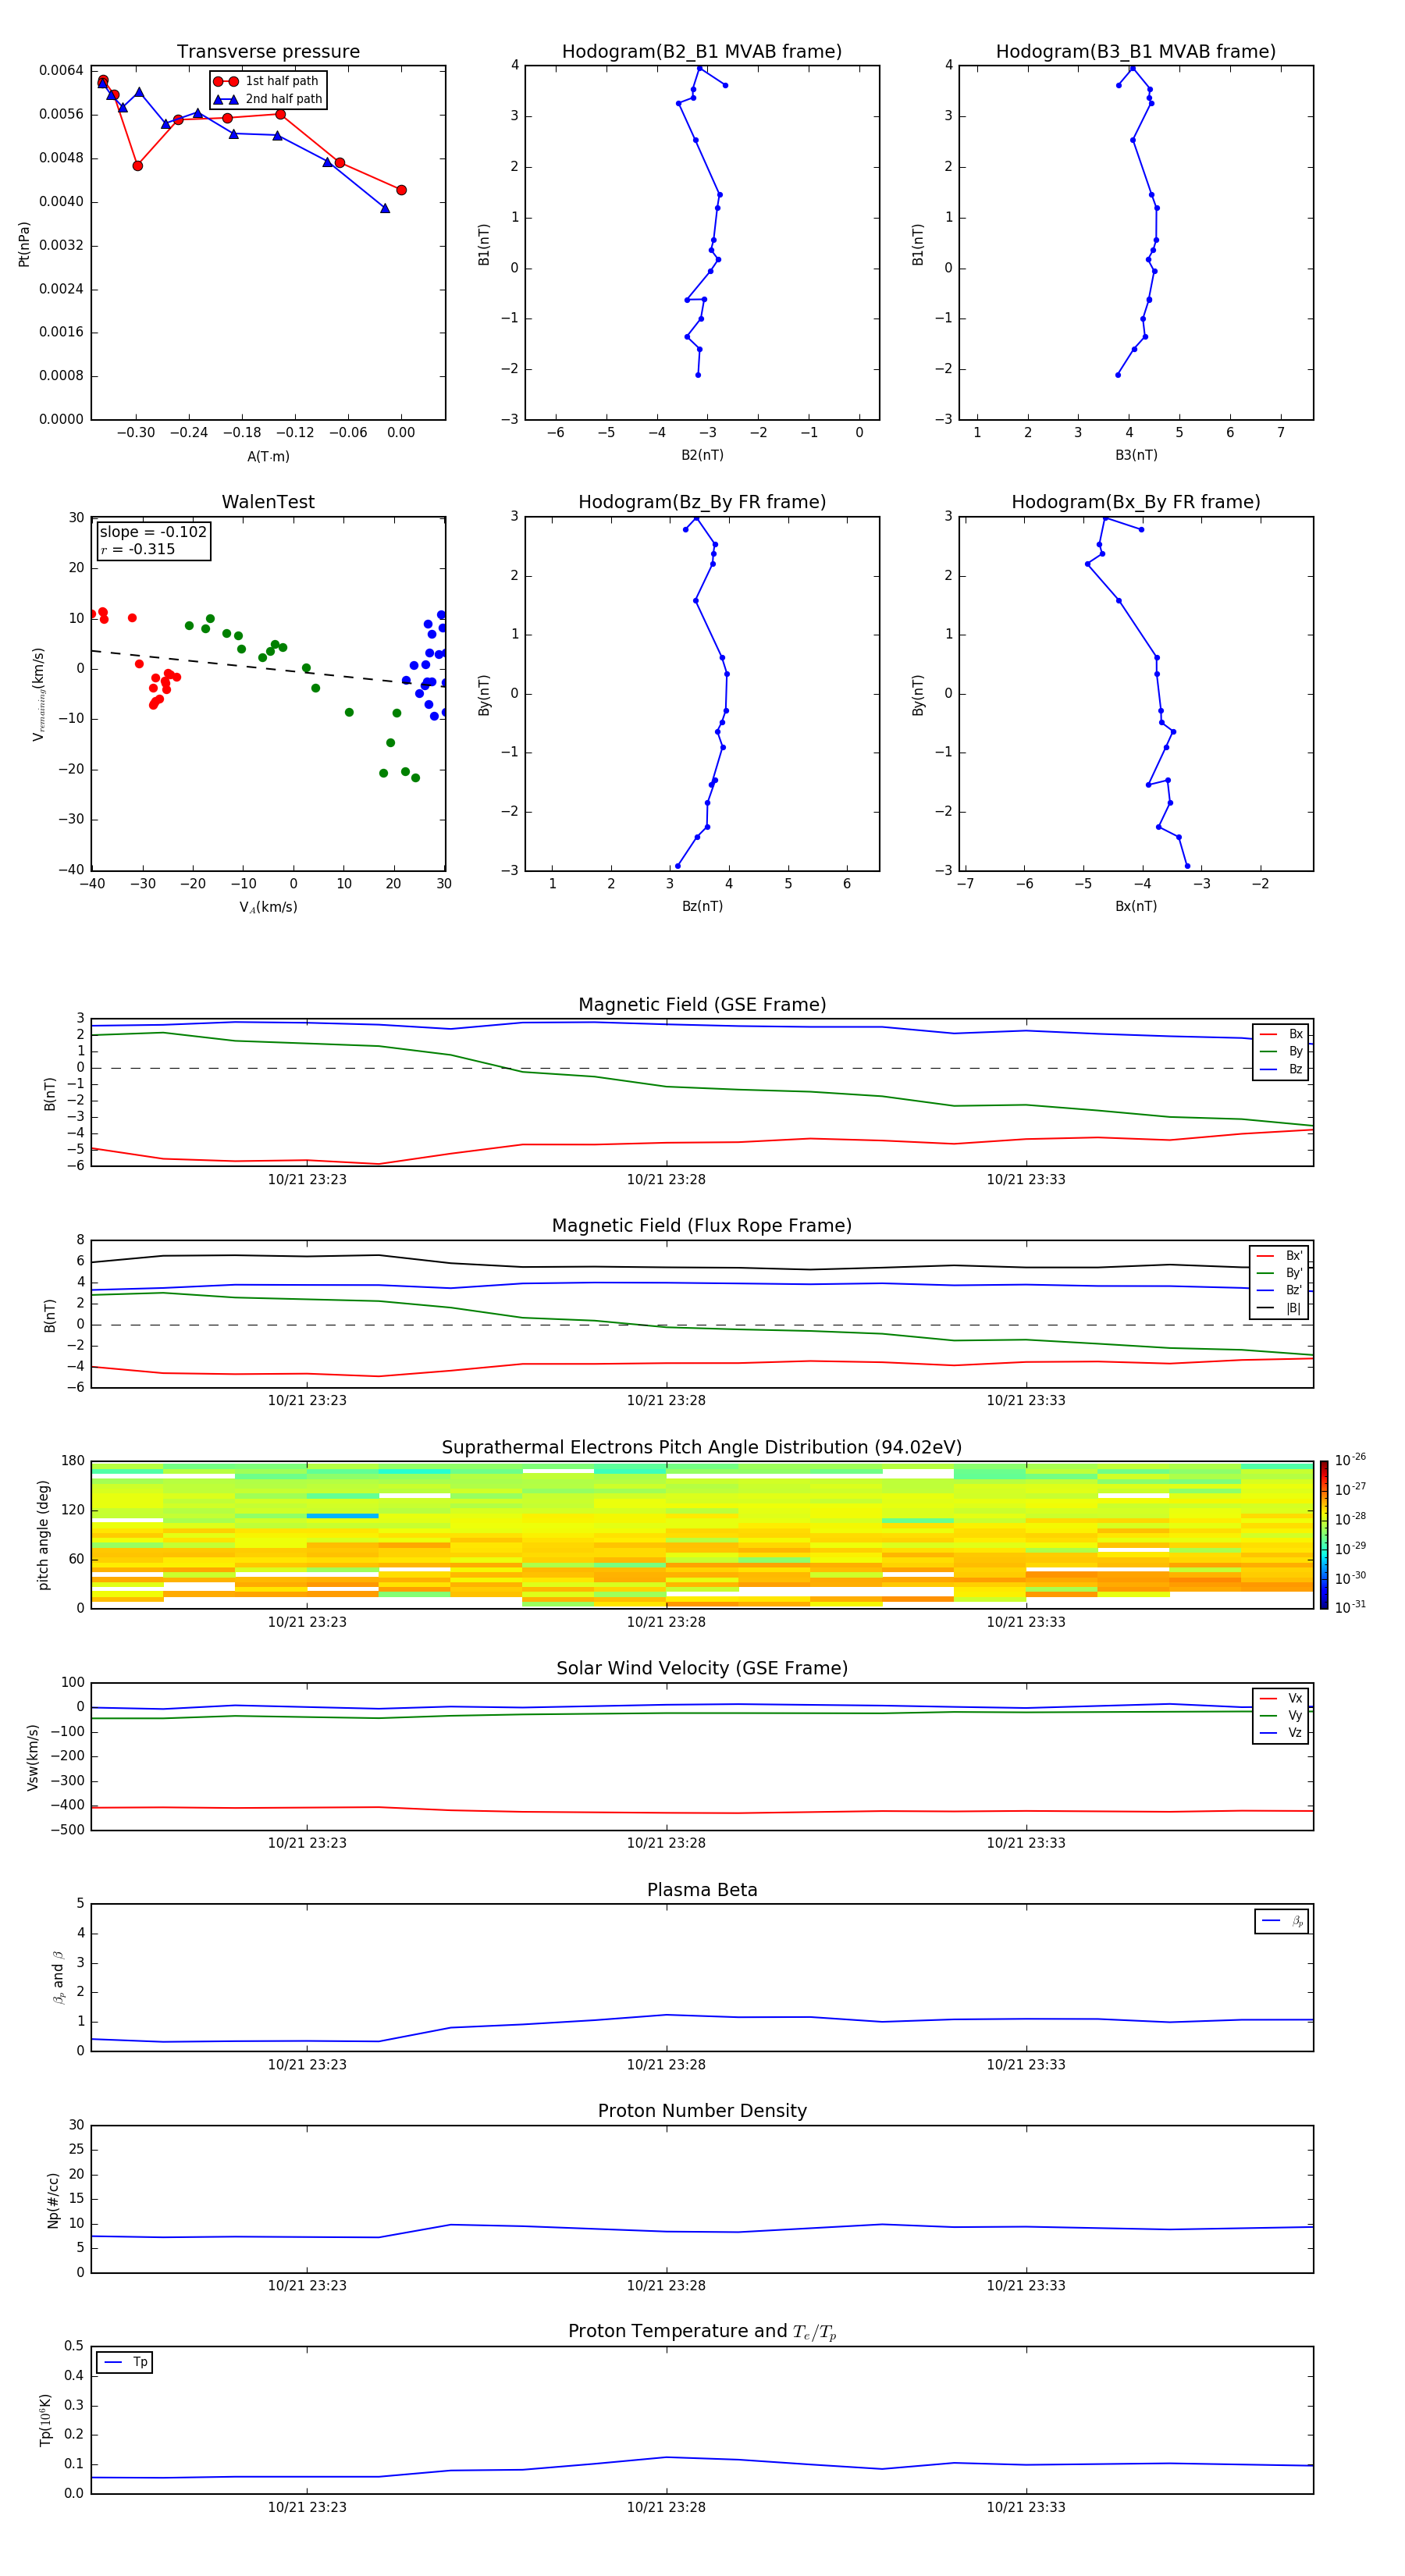The image size is (1405, 2576).
Task: Click the 'Solar Wind Velocity (GSE Frame)' title
Action: coord(702,1668)
